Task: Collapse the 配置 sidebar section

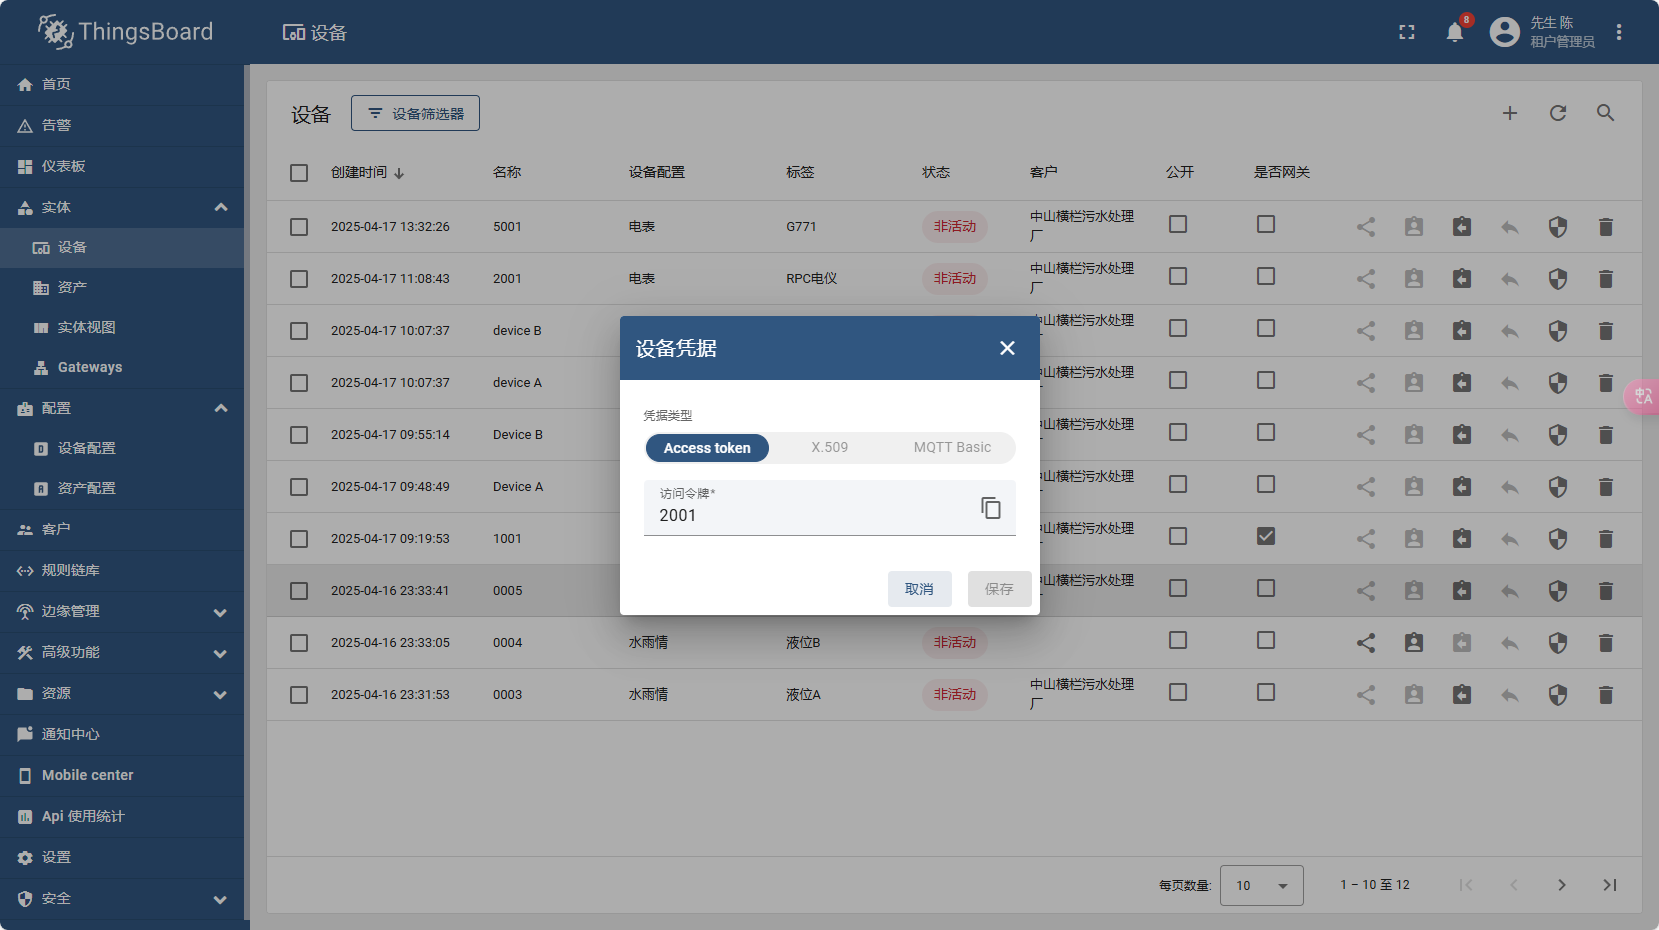Action: (x=221, y=408)
